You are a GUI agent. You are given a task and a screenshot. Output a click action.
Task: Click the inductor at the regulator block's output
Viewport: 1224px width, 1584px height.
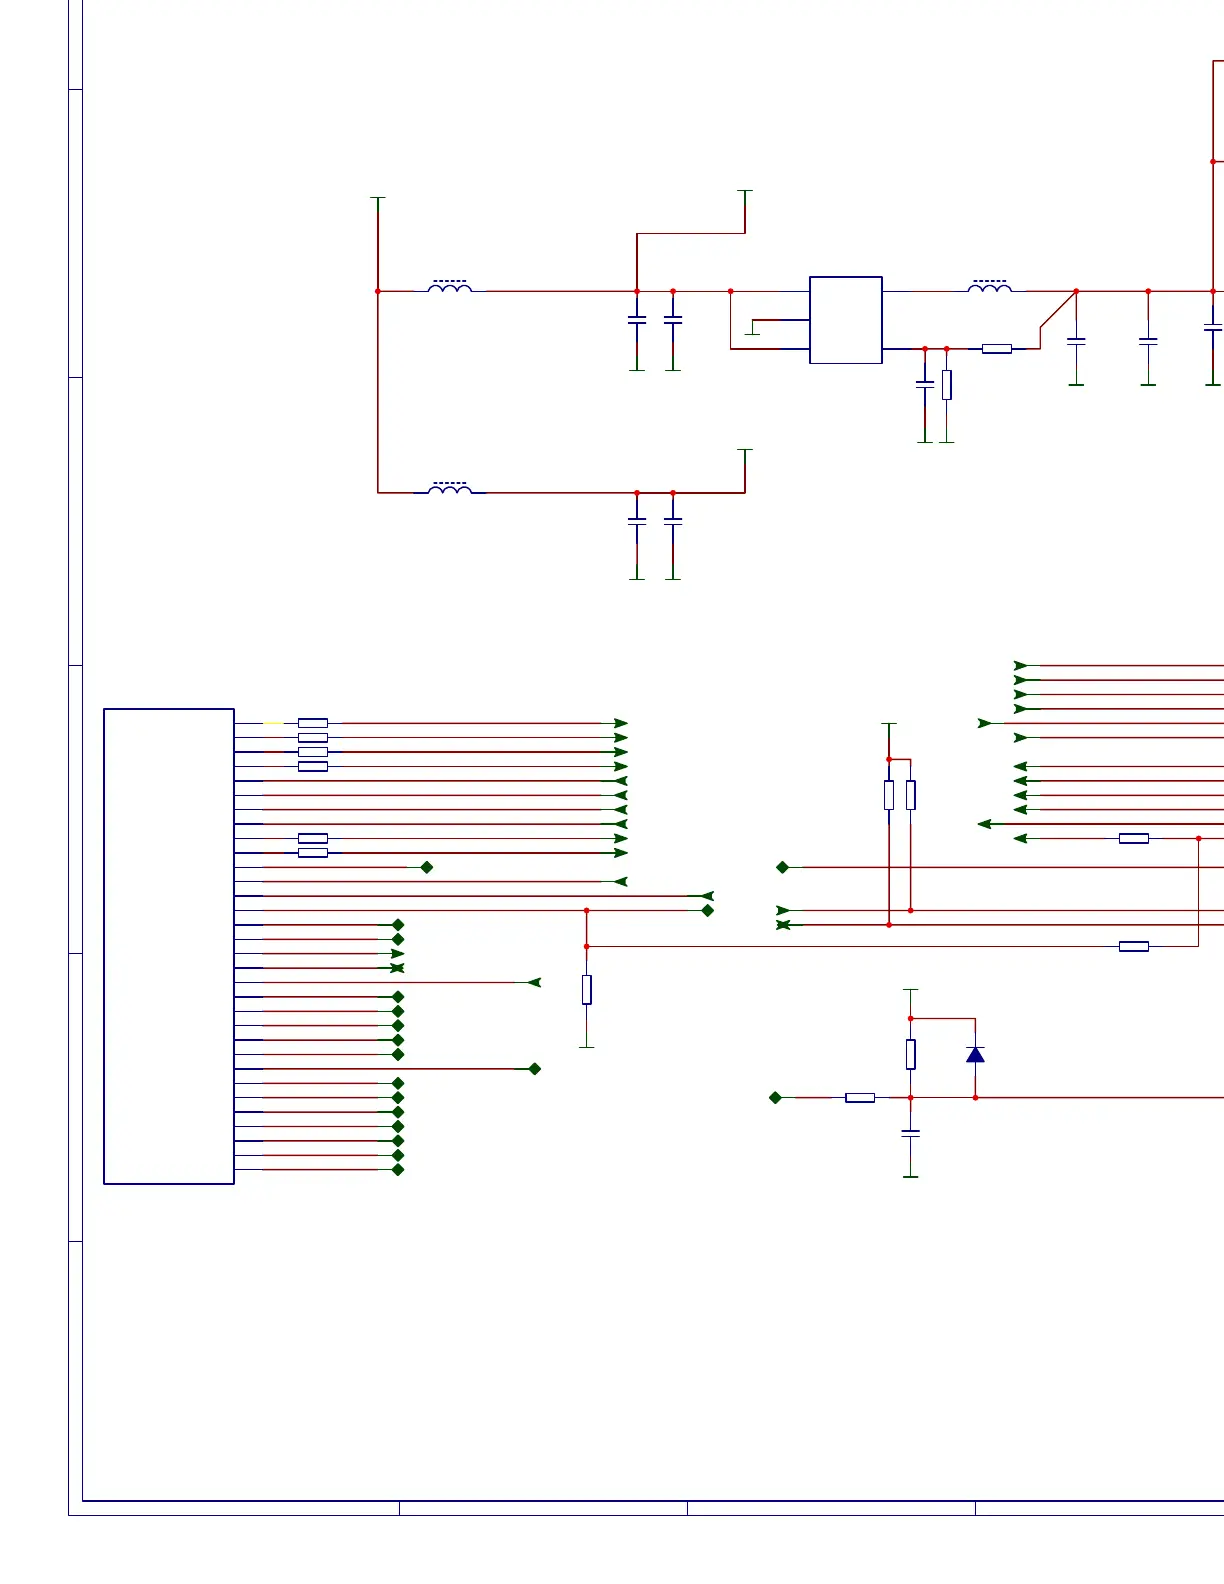[990, 288]
